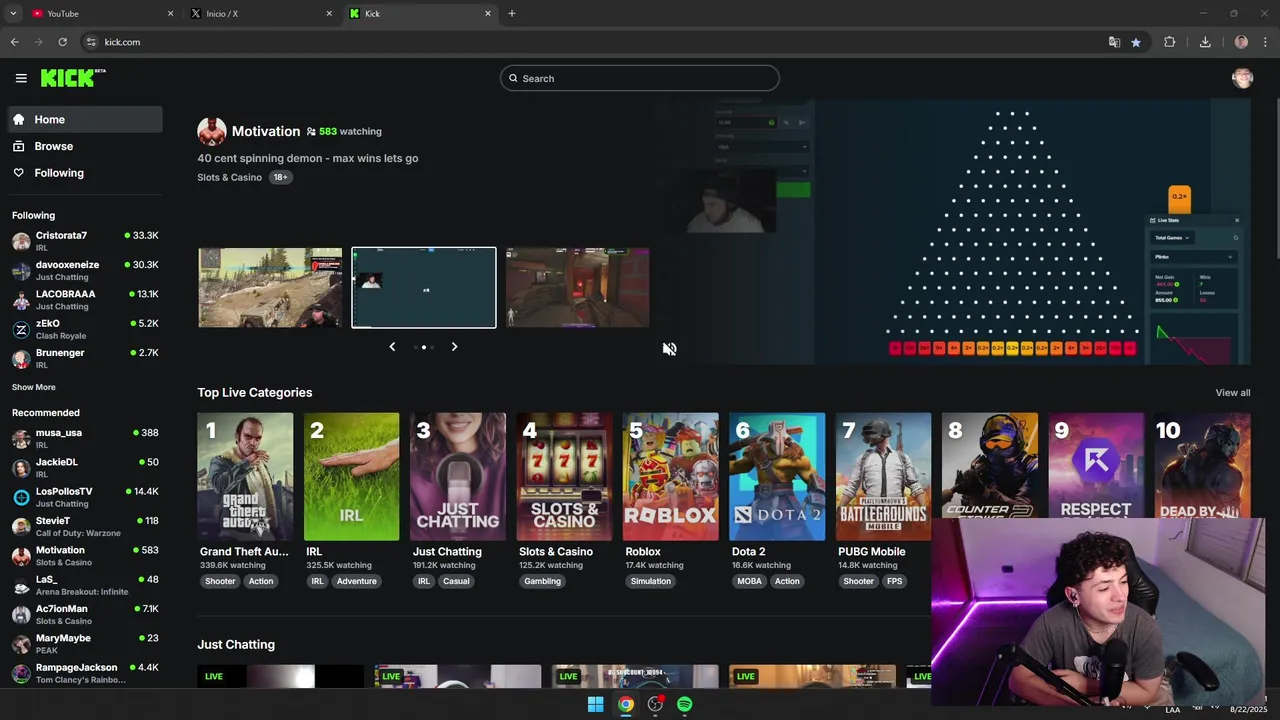Open the Roblox category card
This screenshot has width=1280, height=720.
(670, 476)
